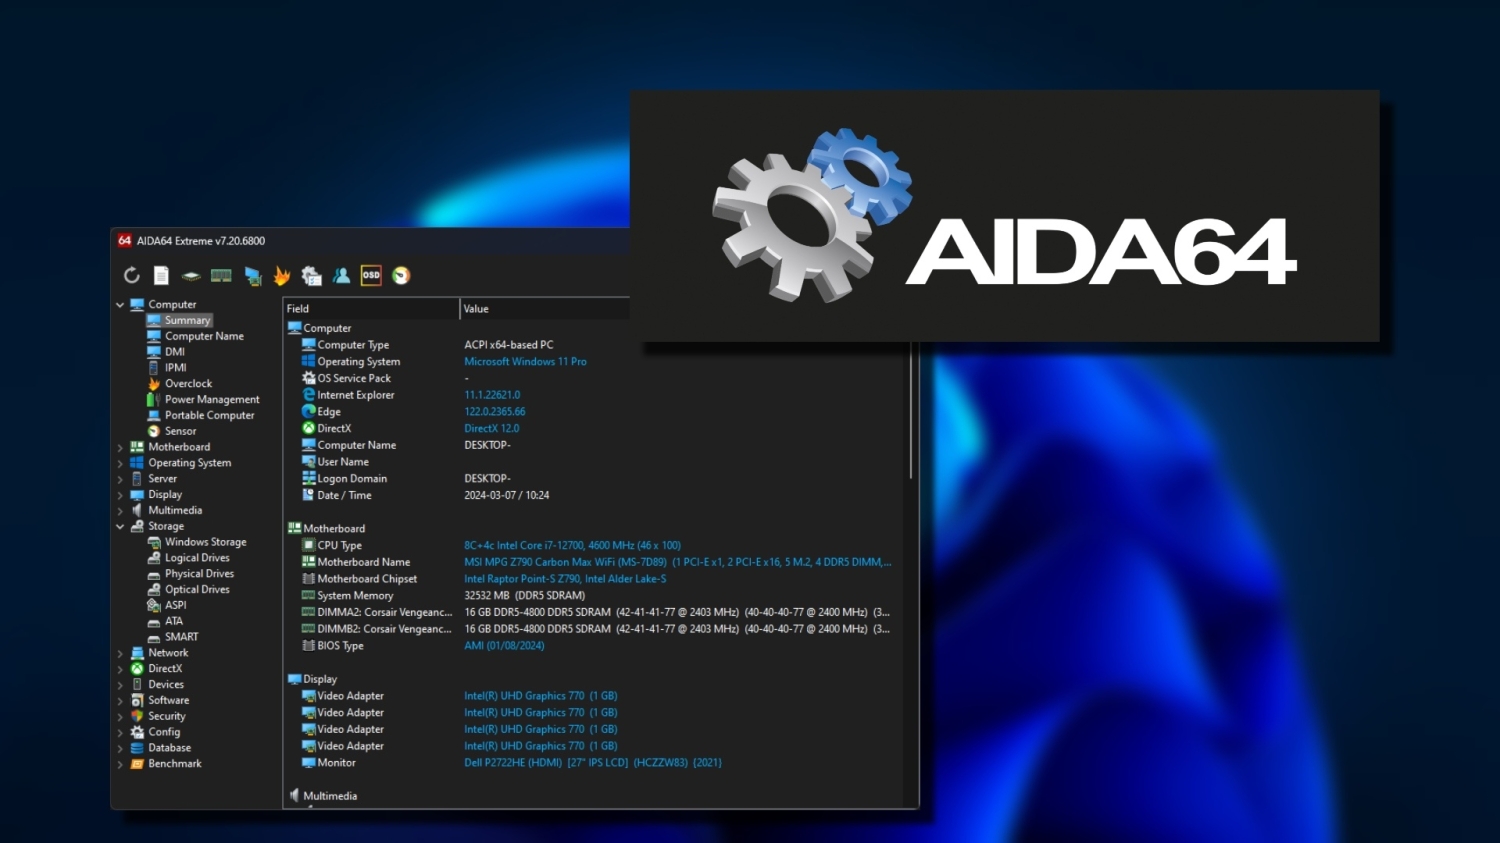Open preferences gear checklist toolbar icon

tap(311, 276)
